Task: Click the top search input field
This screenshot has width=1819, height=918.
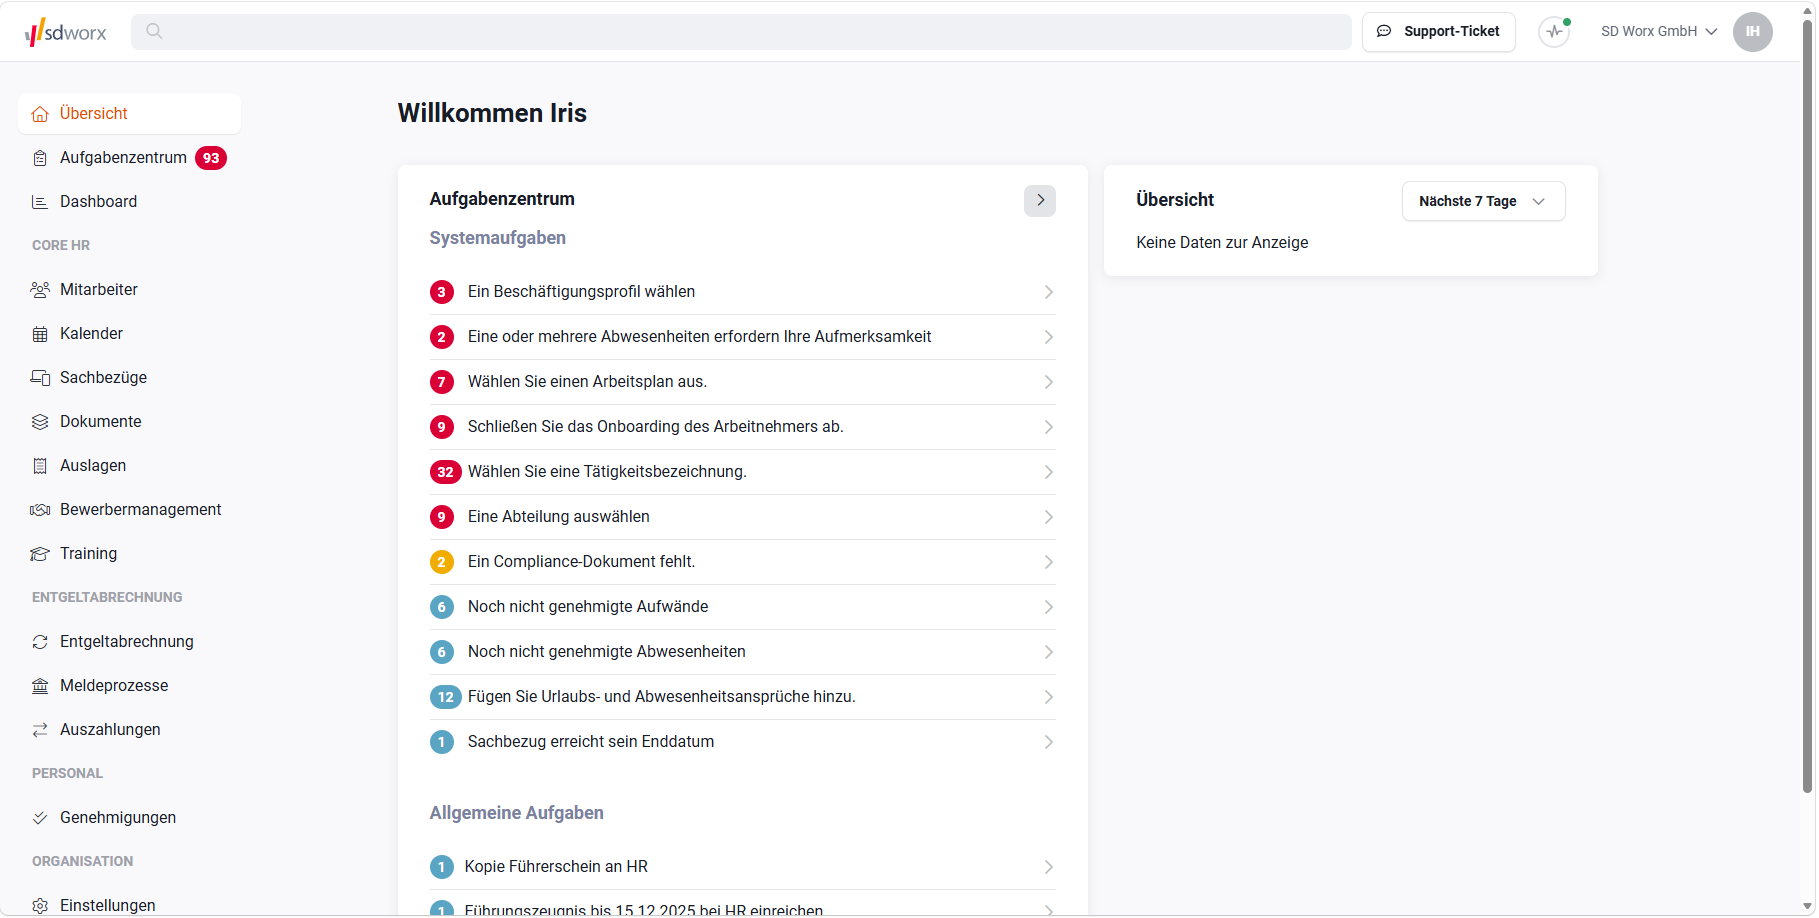Action: [x=741, y=32]
